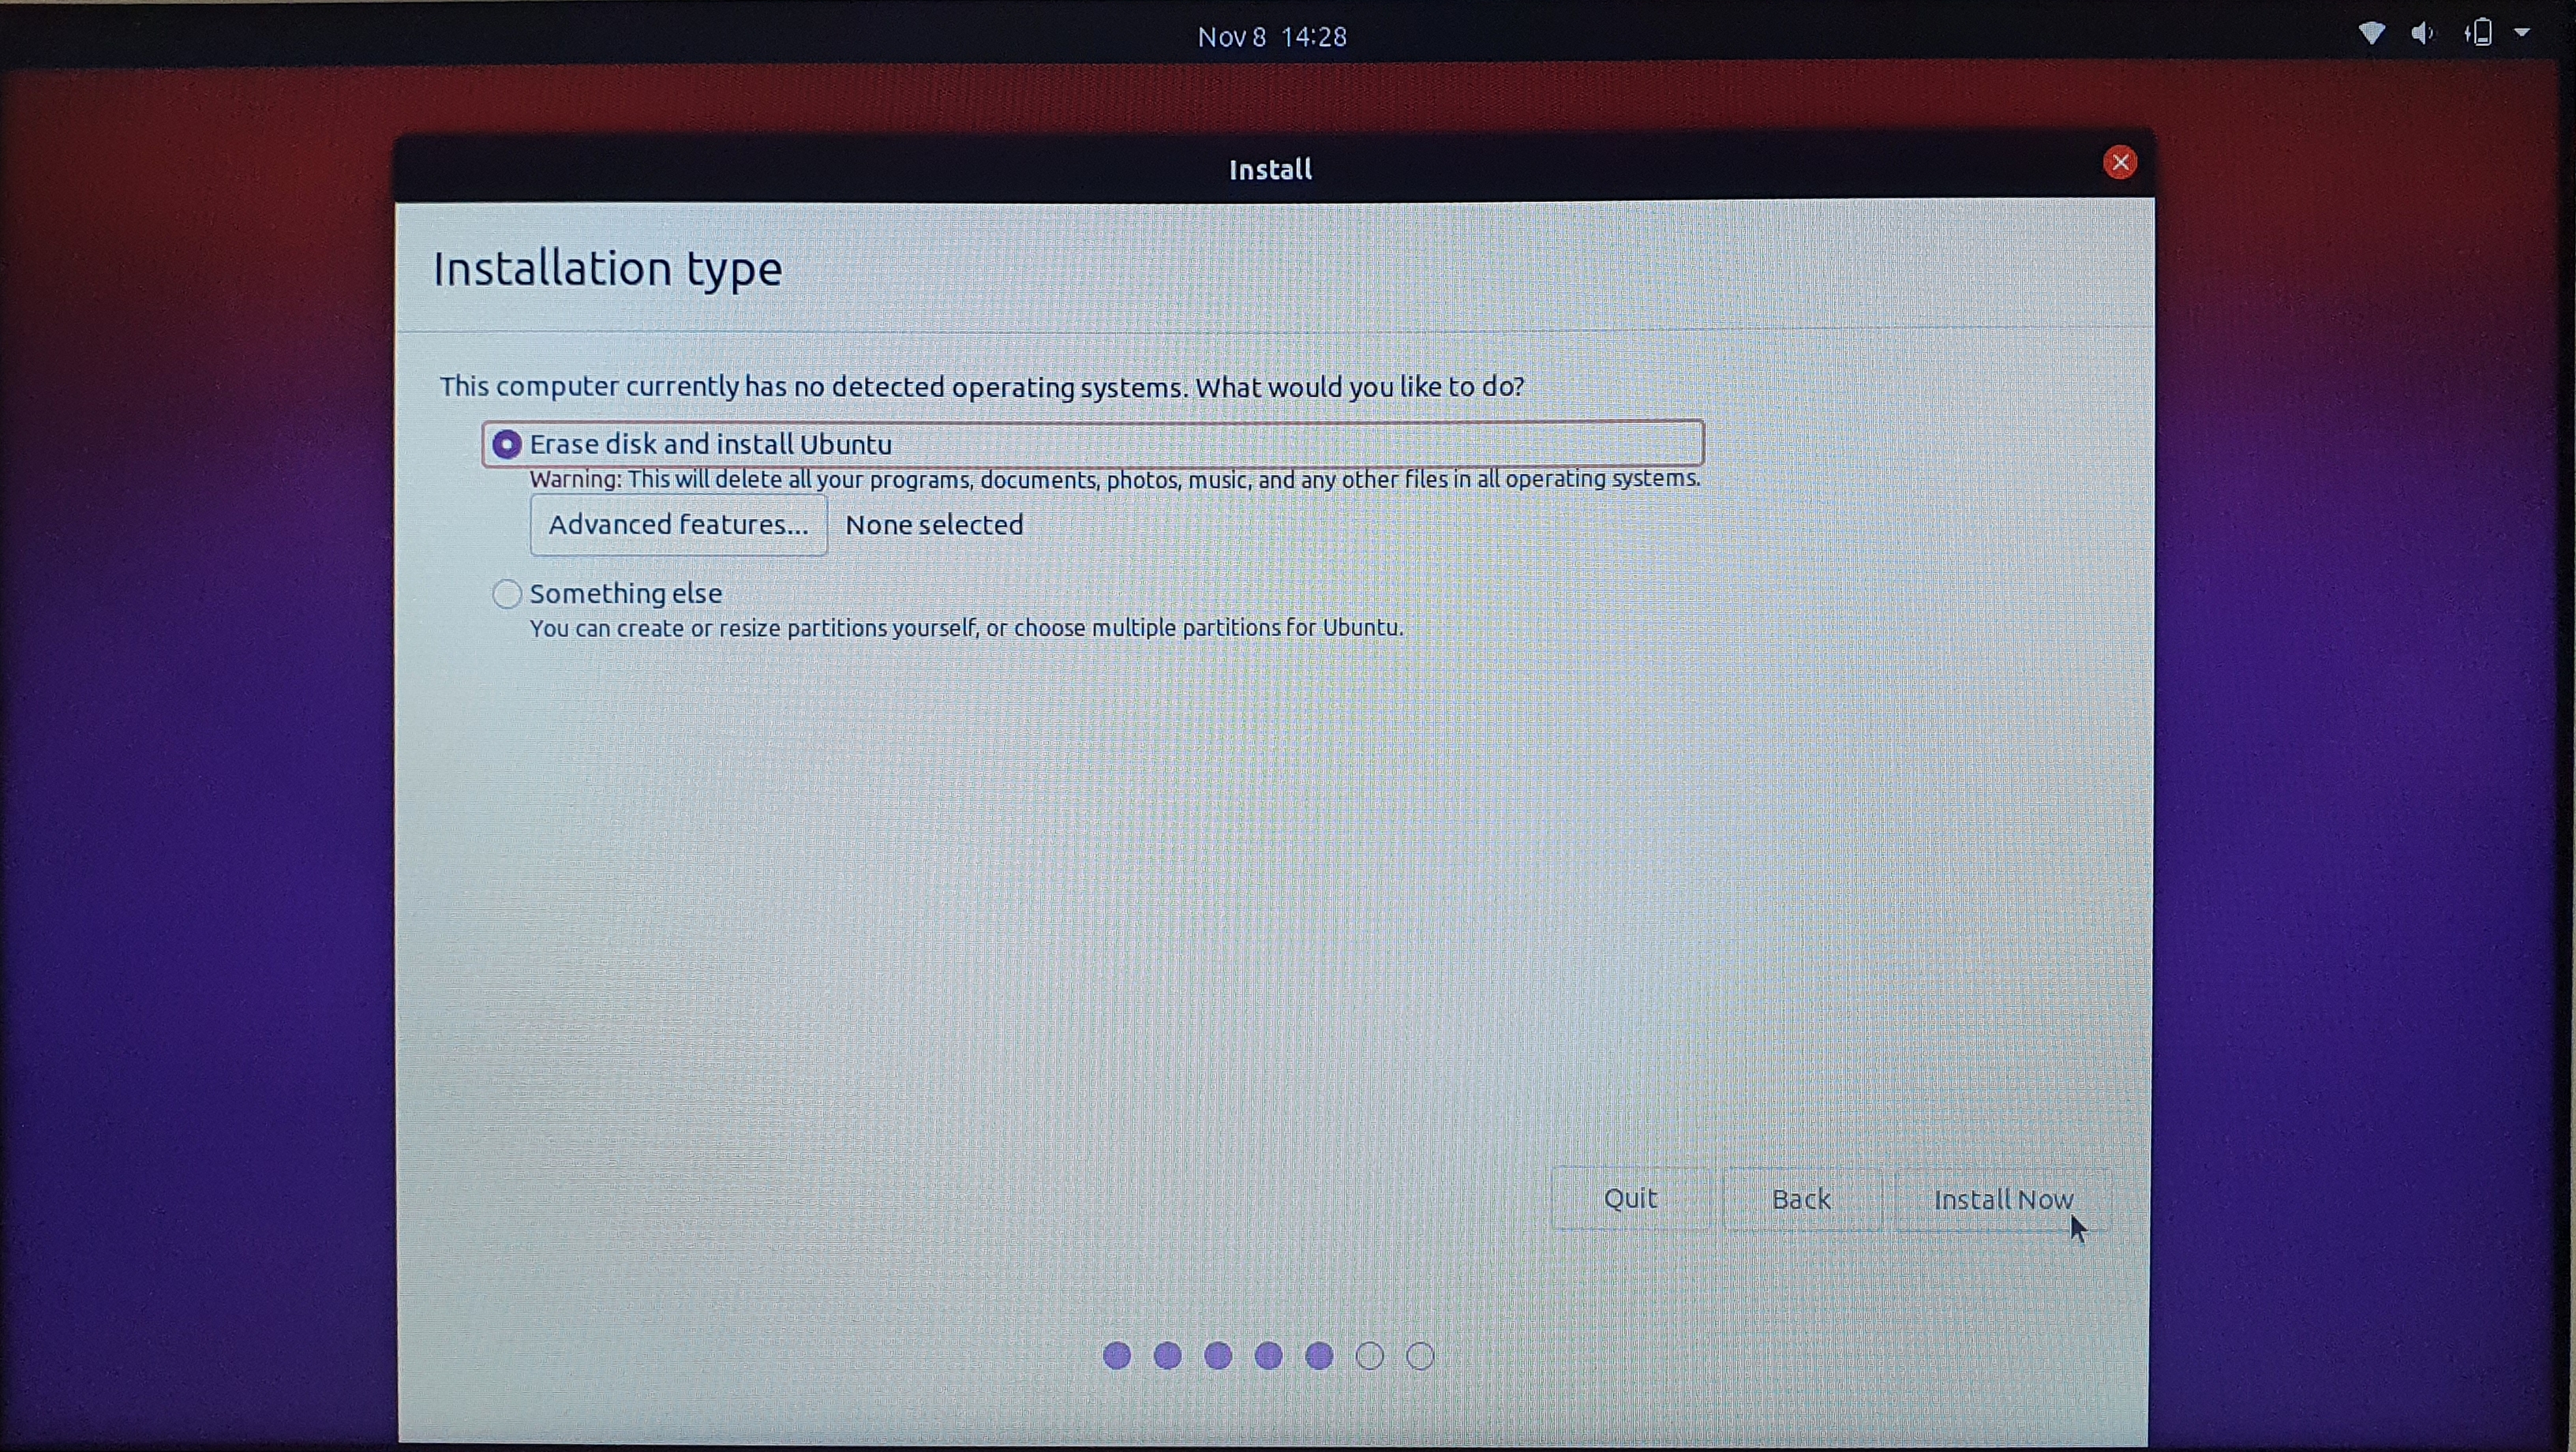Open Advanced features dialog
The height and width of the screenshot is (1452, 2576).
678,525
